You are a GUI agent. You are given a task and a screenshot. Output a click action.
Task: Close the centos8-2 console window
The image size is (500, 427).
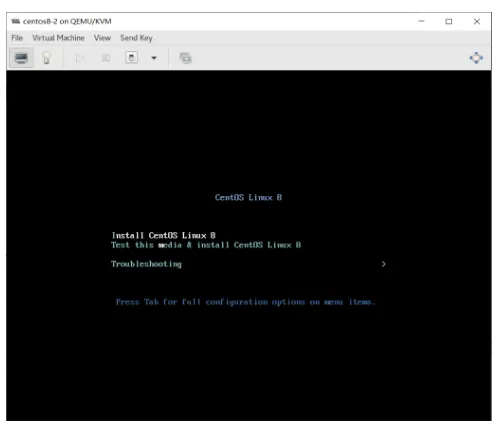click(x=477, y=21)
